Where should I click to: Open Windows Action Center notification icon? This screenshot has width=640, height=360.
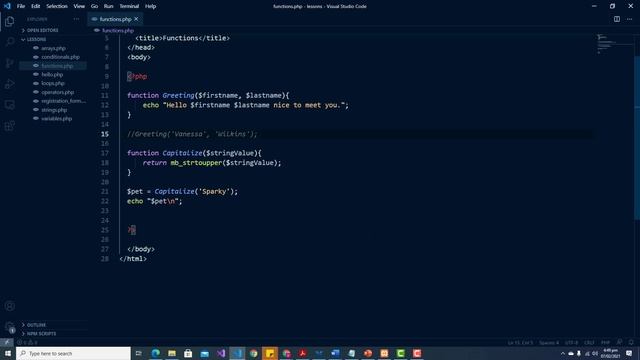[629, 353]
